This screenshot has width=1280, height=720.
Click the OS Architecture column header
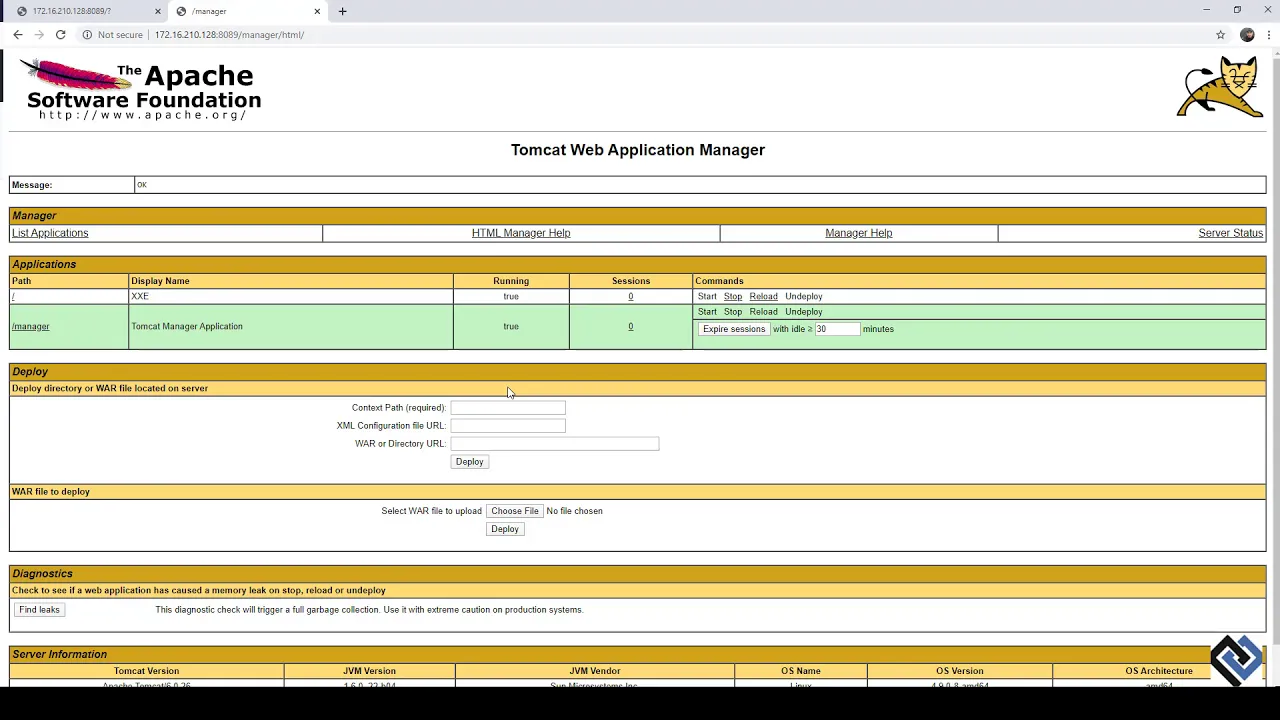click(1159, 671)
